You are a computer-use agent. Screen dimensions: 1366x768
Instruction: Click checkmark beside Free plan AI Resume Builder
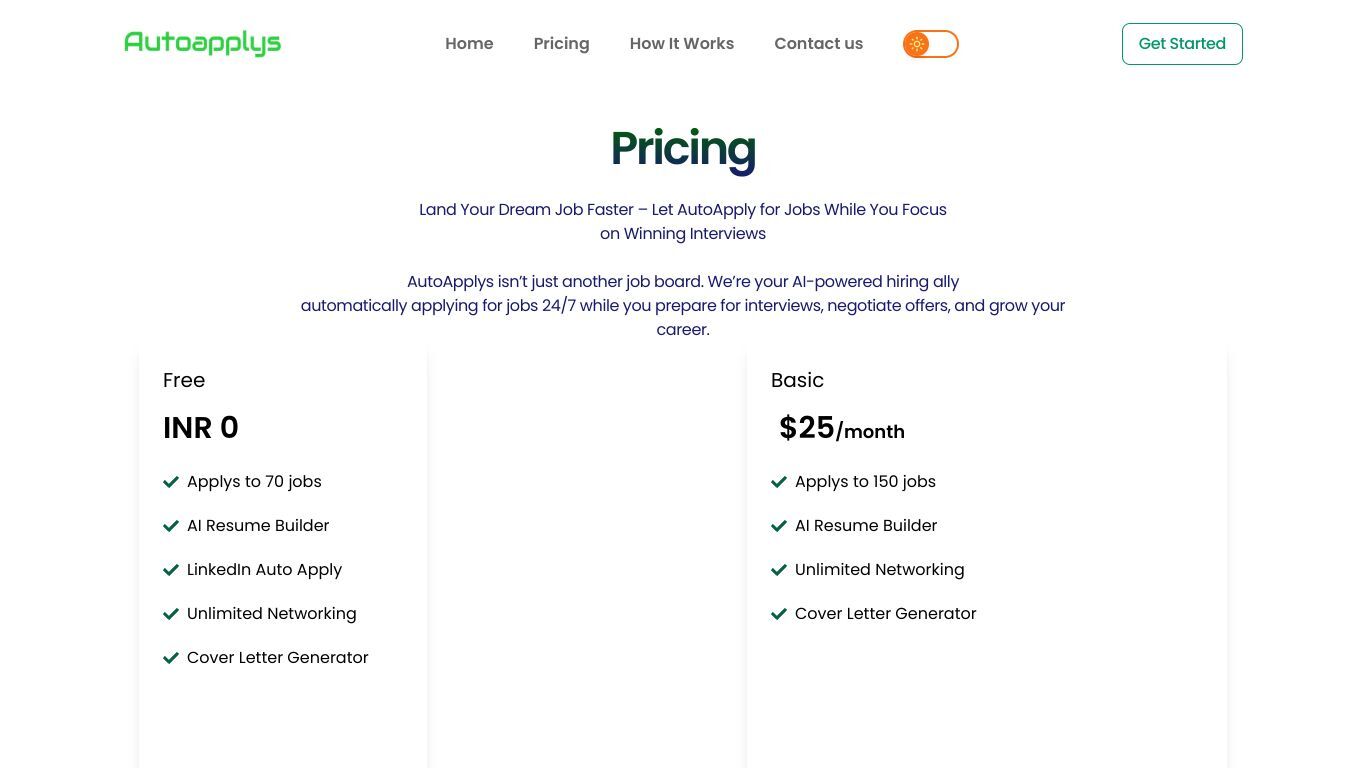point(171,526)
